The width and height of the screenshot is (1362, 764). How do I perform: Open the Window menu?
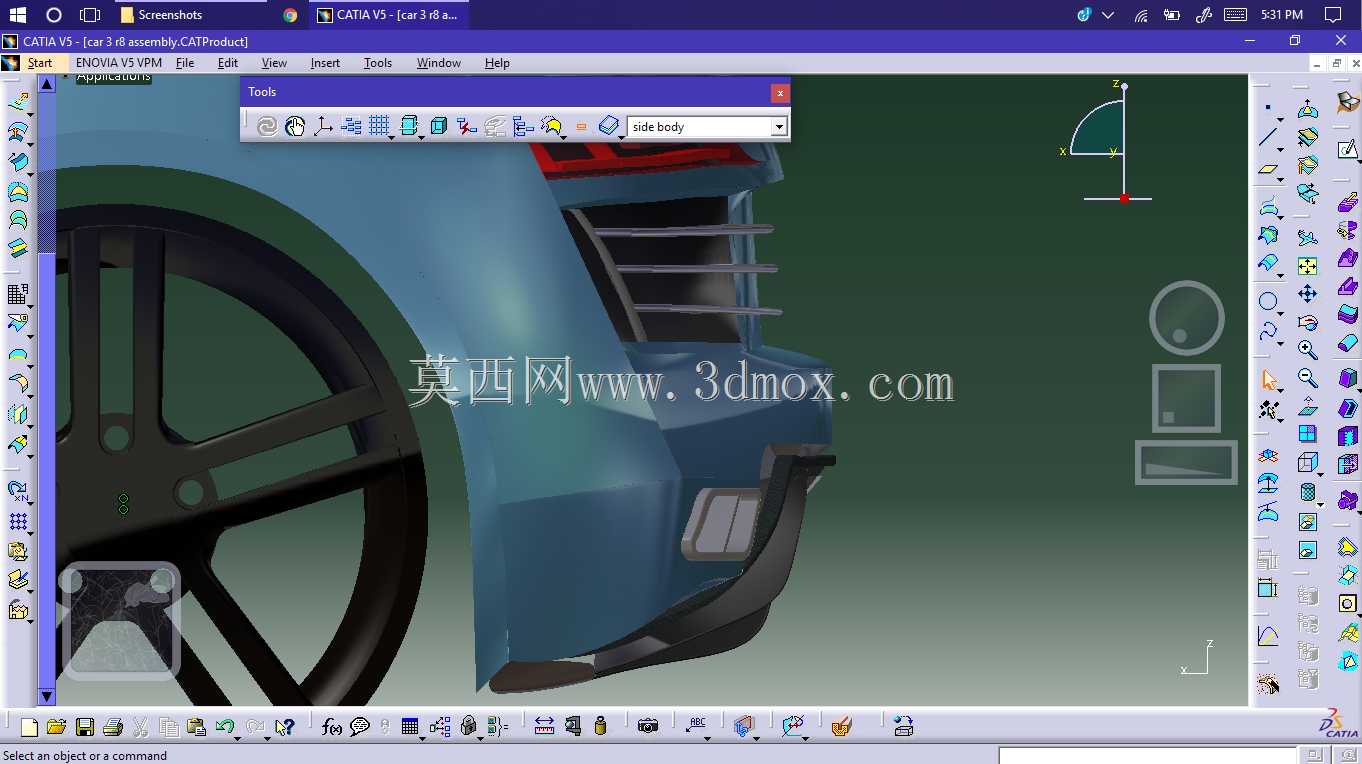pyautogui.click(x=439, y=63)
